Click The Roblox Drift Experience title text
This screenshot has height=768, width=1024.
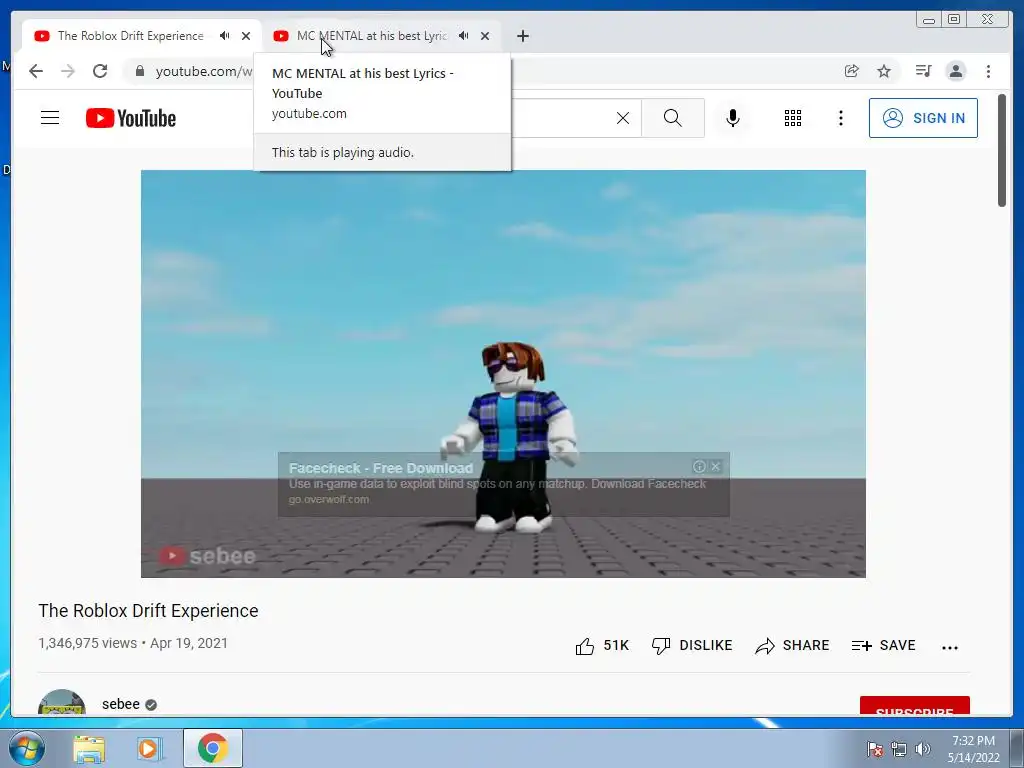click(148, 611)
